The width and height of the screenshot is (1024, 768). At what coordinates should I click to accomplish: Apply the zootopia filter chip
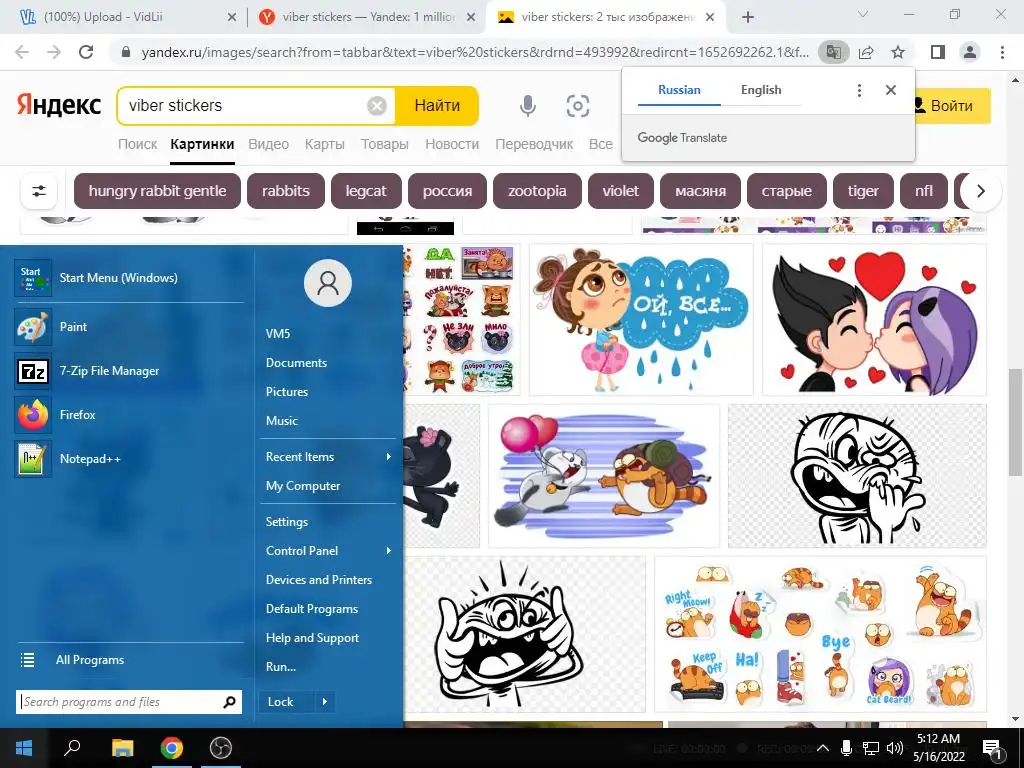[x=537, y=191]
